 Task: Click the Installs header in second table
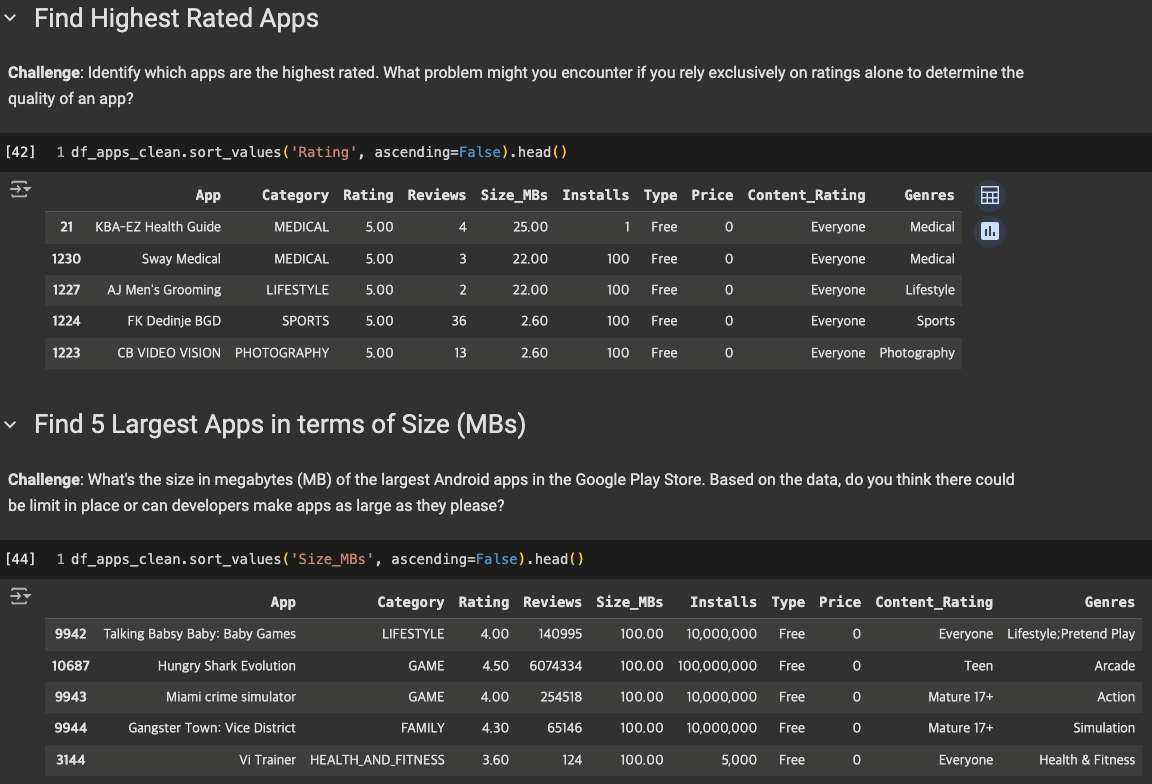(x=723, y=602)
